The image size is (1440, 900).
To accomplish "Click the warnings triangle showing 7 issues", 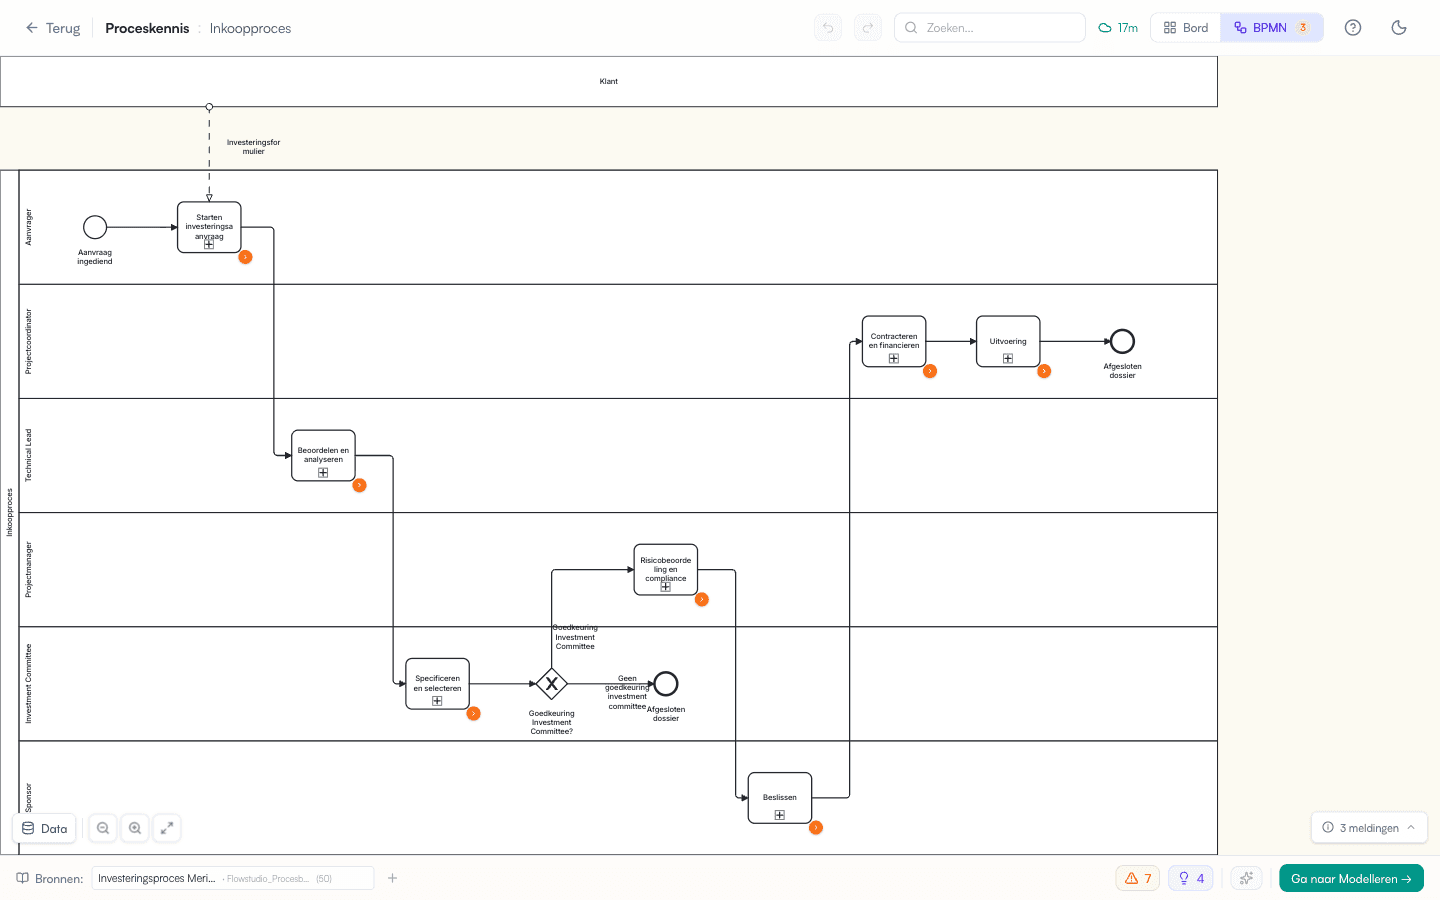I will (x=1137, y=877).
